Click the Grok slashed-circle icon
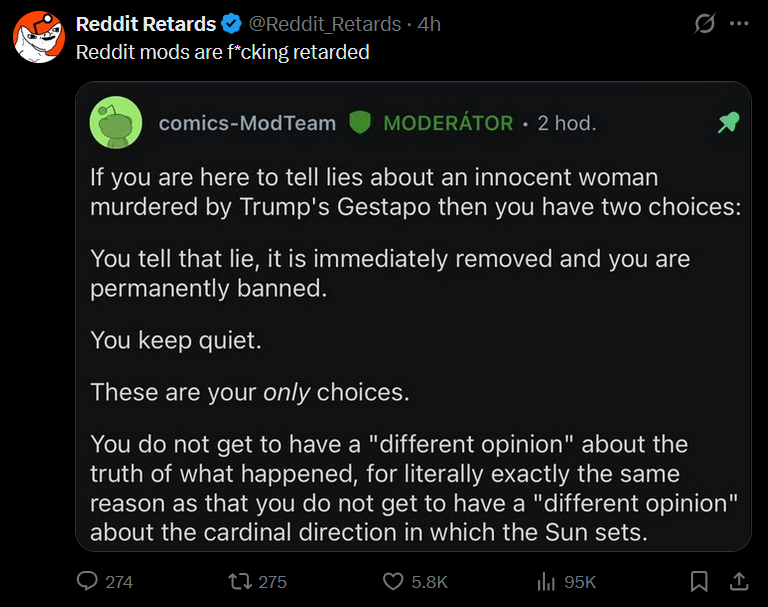Viewport: 768px width, 607px height. click(705, 24)
